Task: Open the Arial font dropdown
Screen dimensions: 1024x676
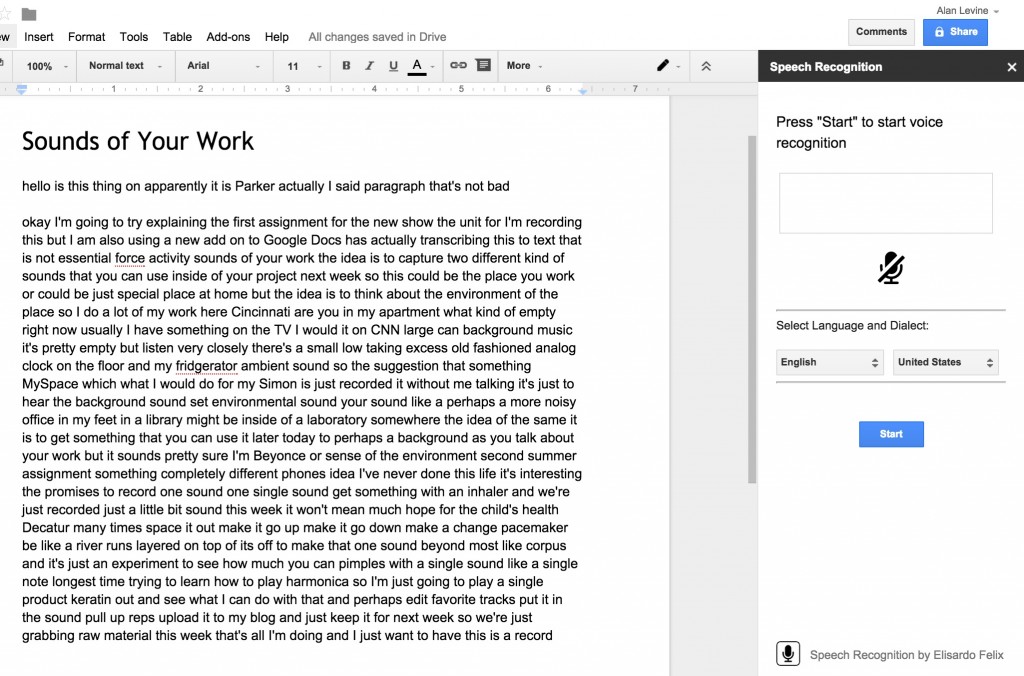Action: pos(223,65)
